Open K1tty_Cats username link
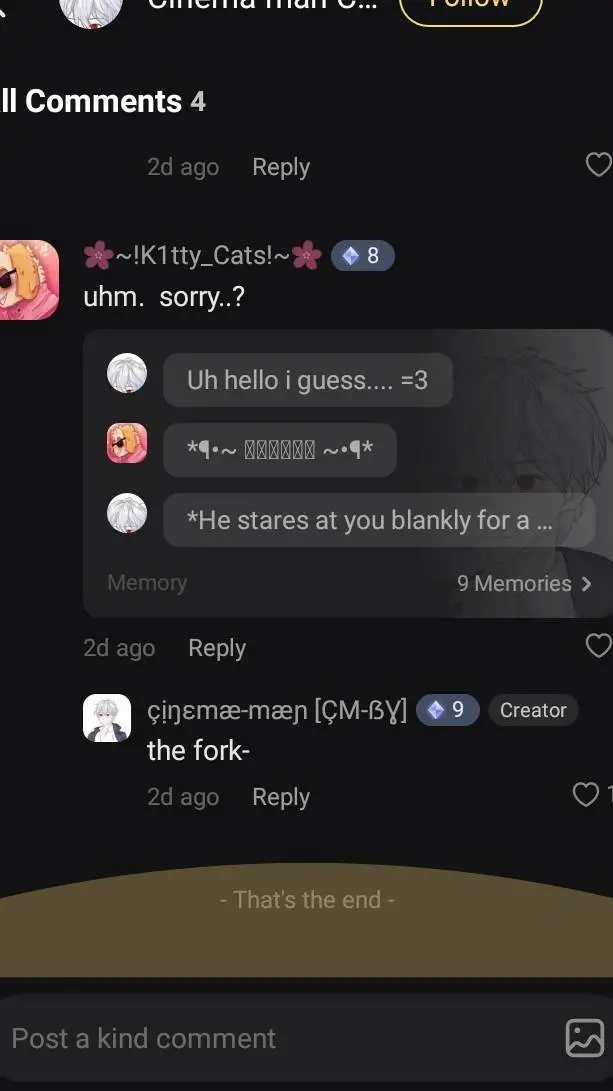 [x=202, y=255]
